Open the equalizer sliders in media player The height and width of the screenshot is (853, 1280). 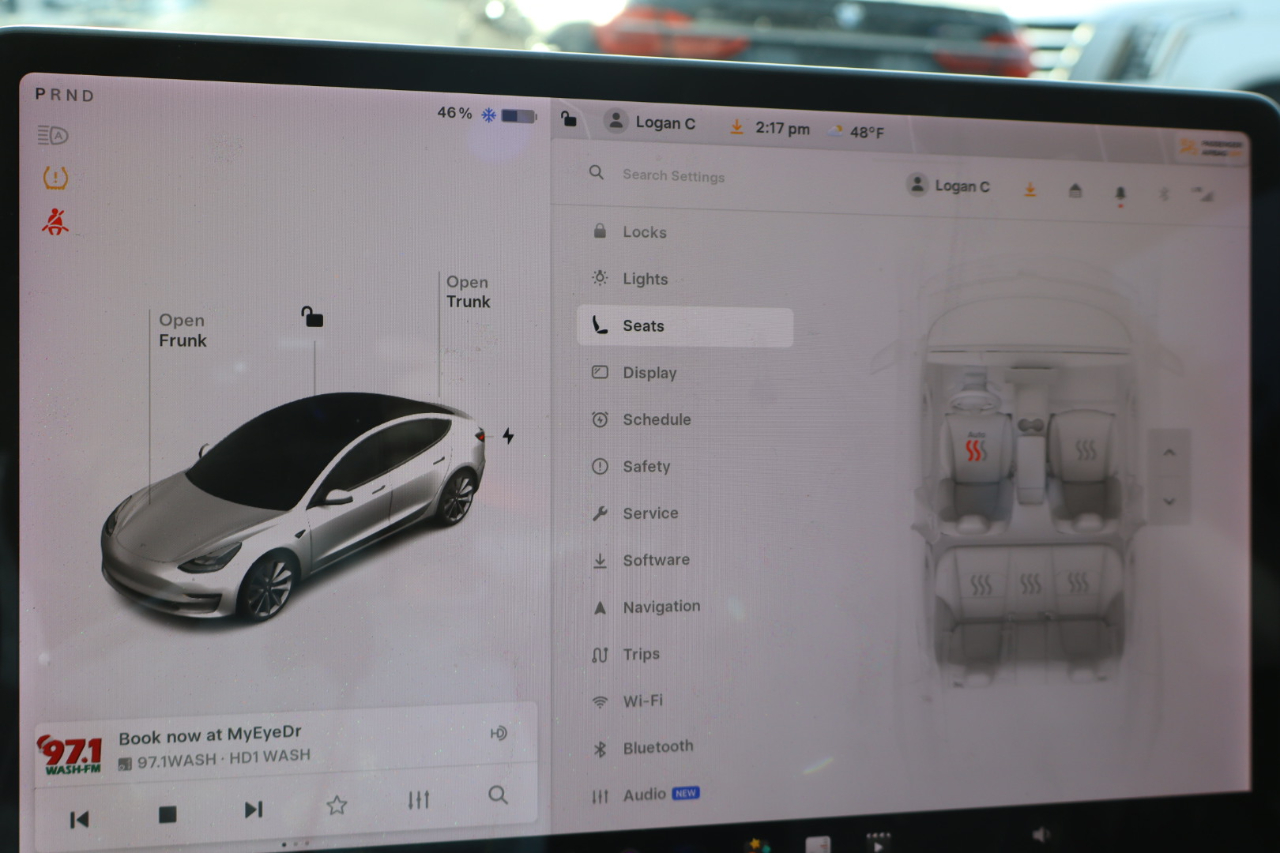(x=418, y=799)
